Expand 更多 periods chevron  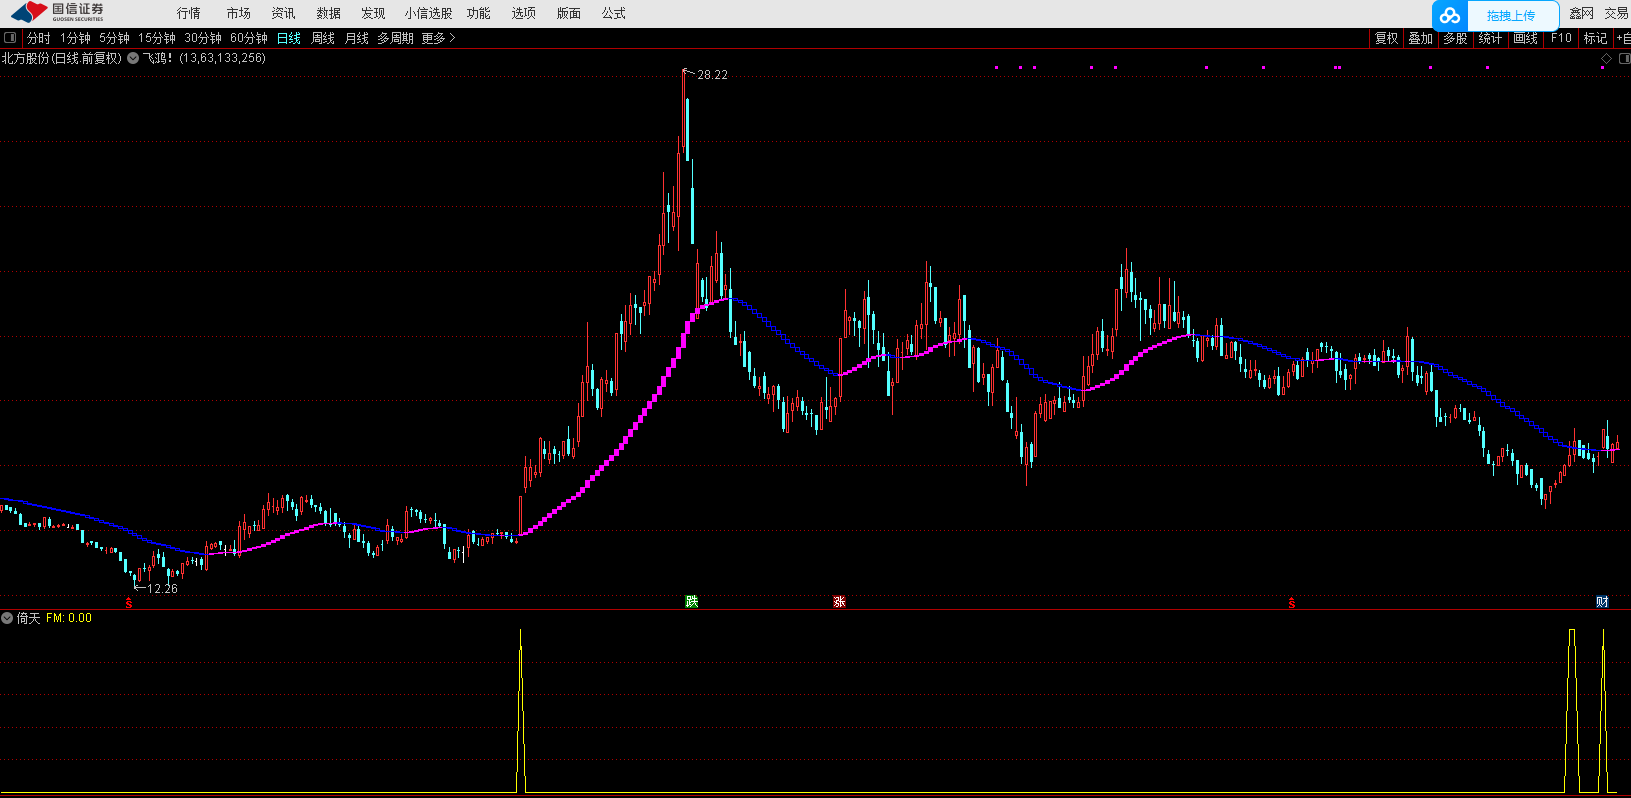[x=438, y=38]
